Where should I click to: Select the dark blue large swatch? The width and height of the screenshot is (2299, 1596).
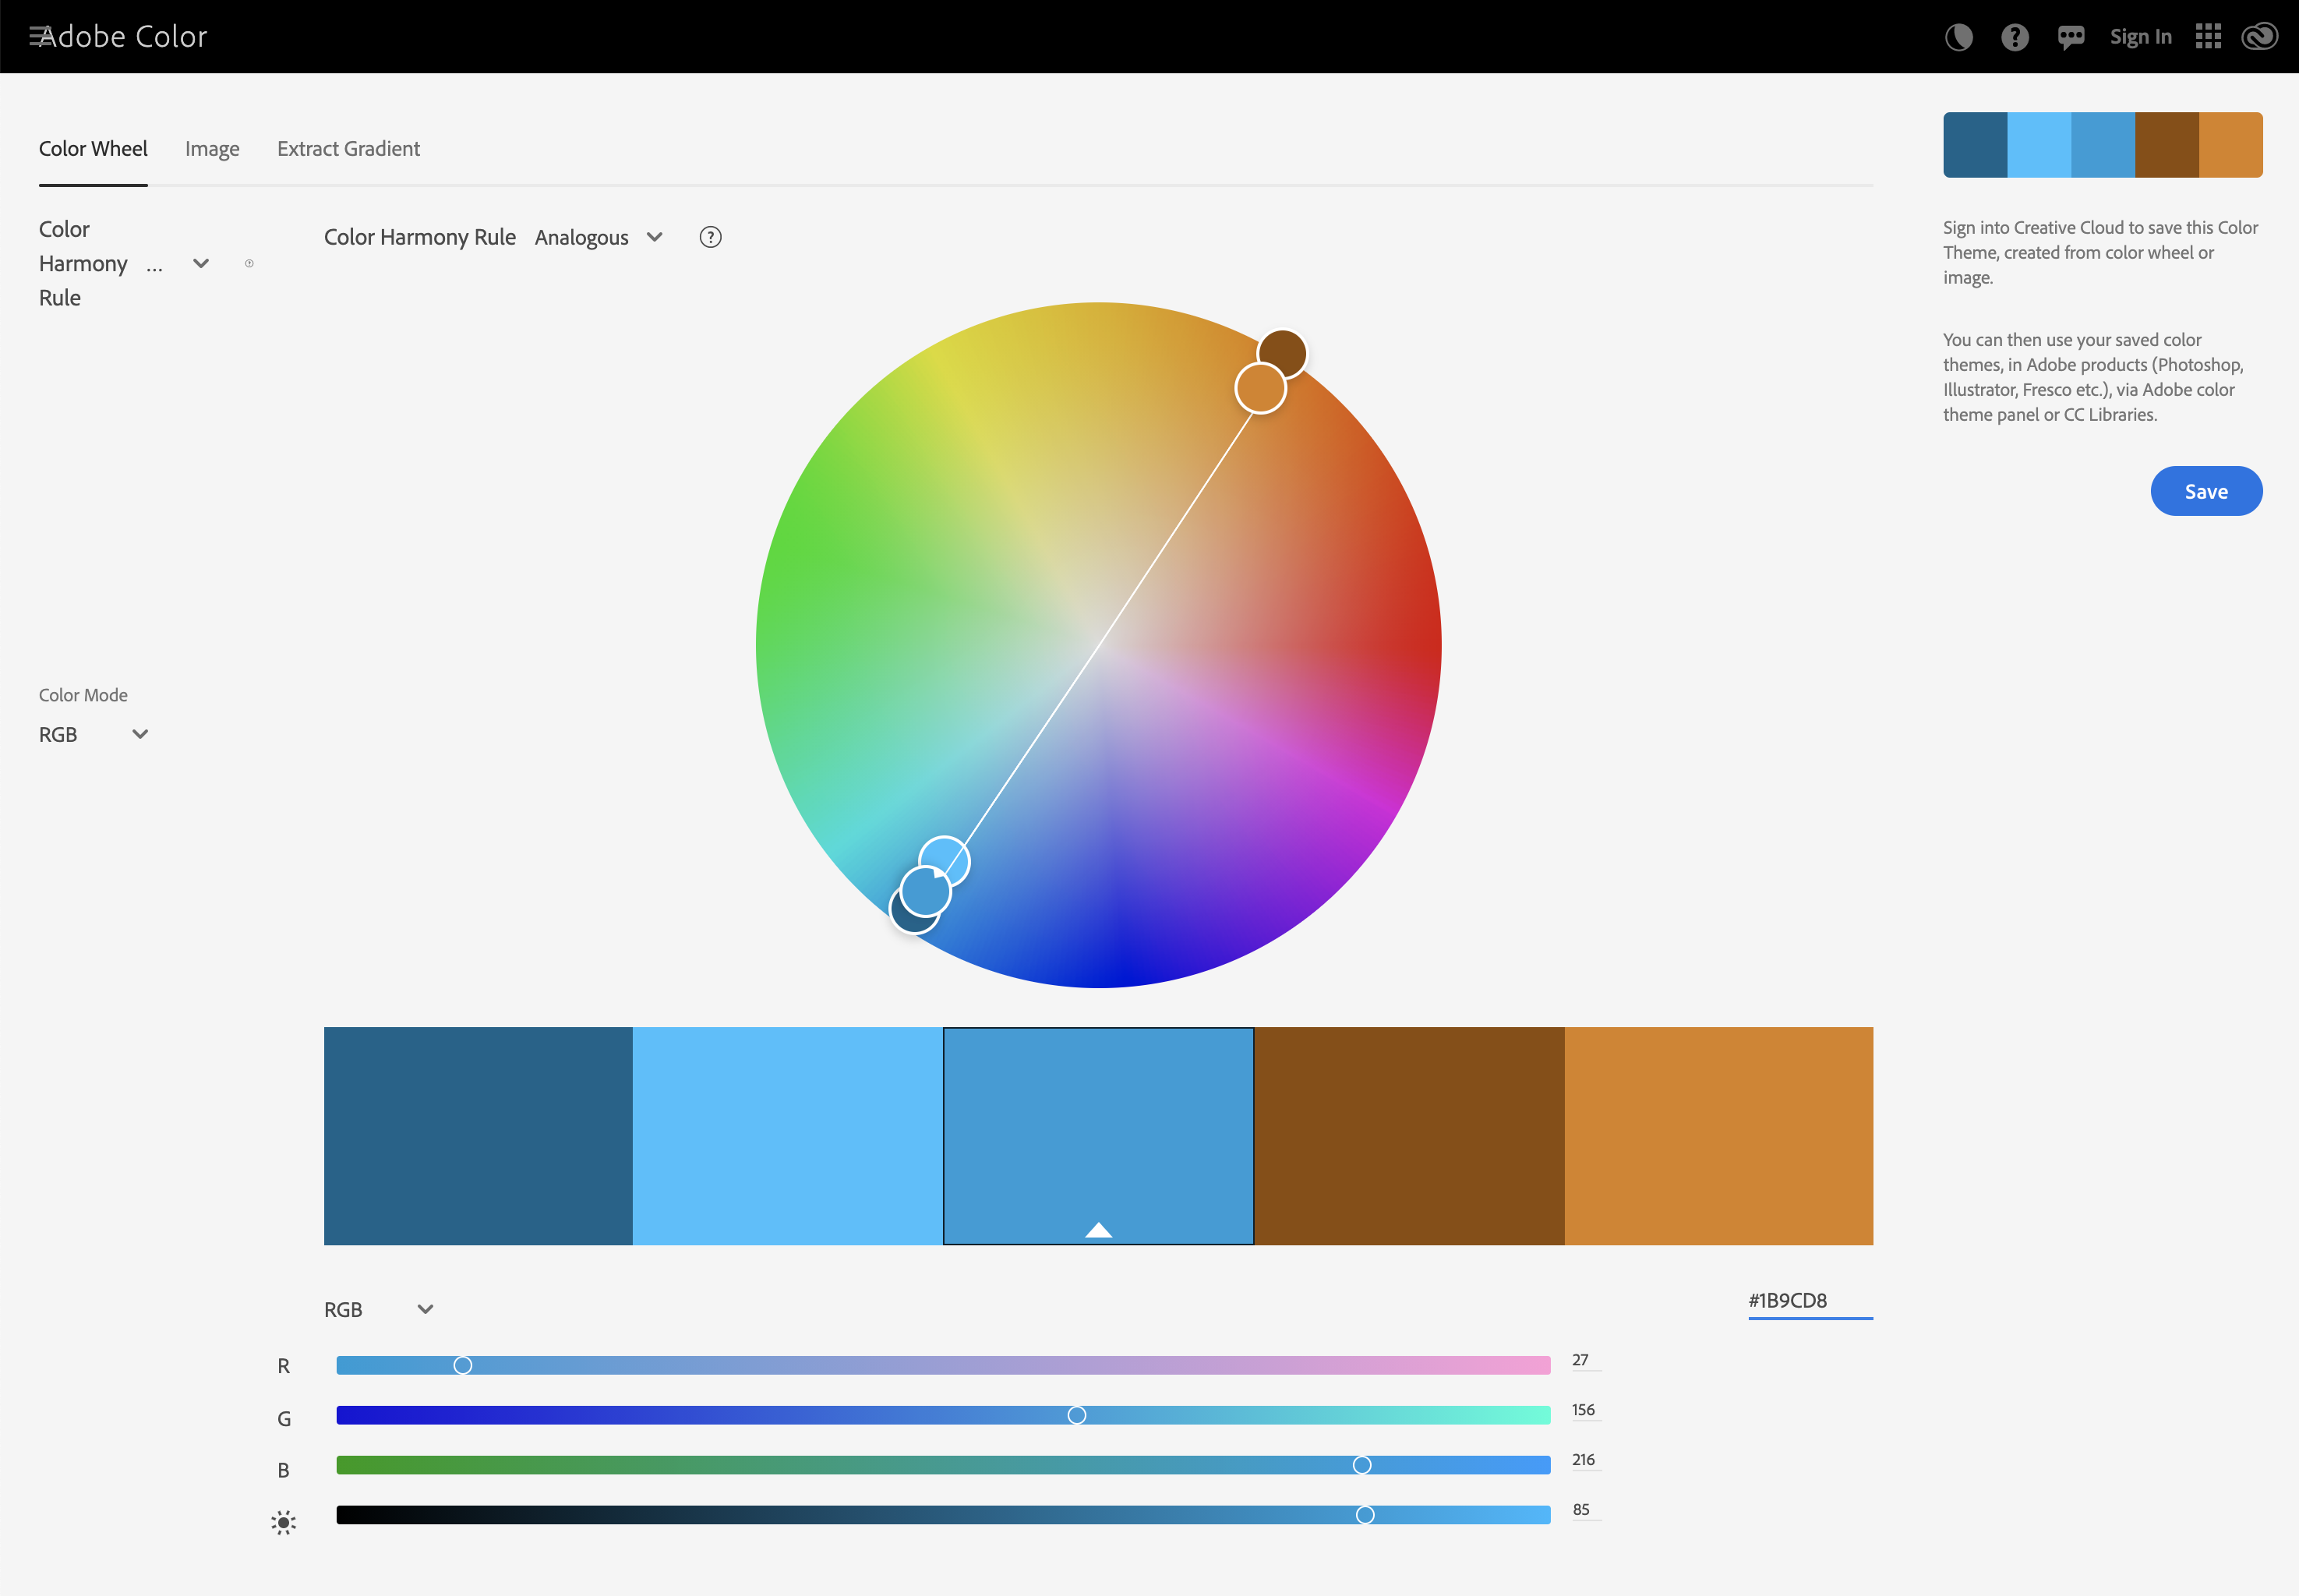(478, 1135)
